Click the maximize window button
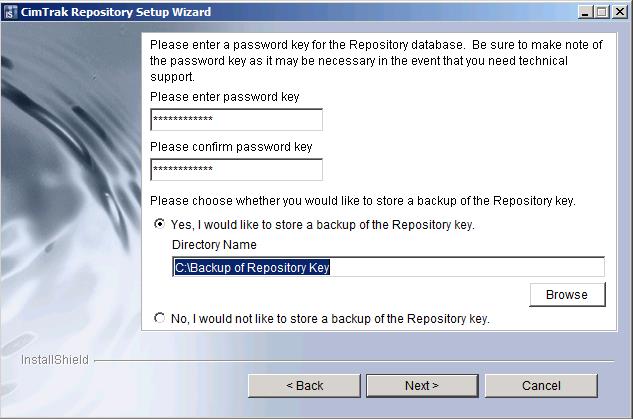The height and width of the screenshot is (419, 633). (601, 12)
